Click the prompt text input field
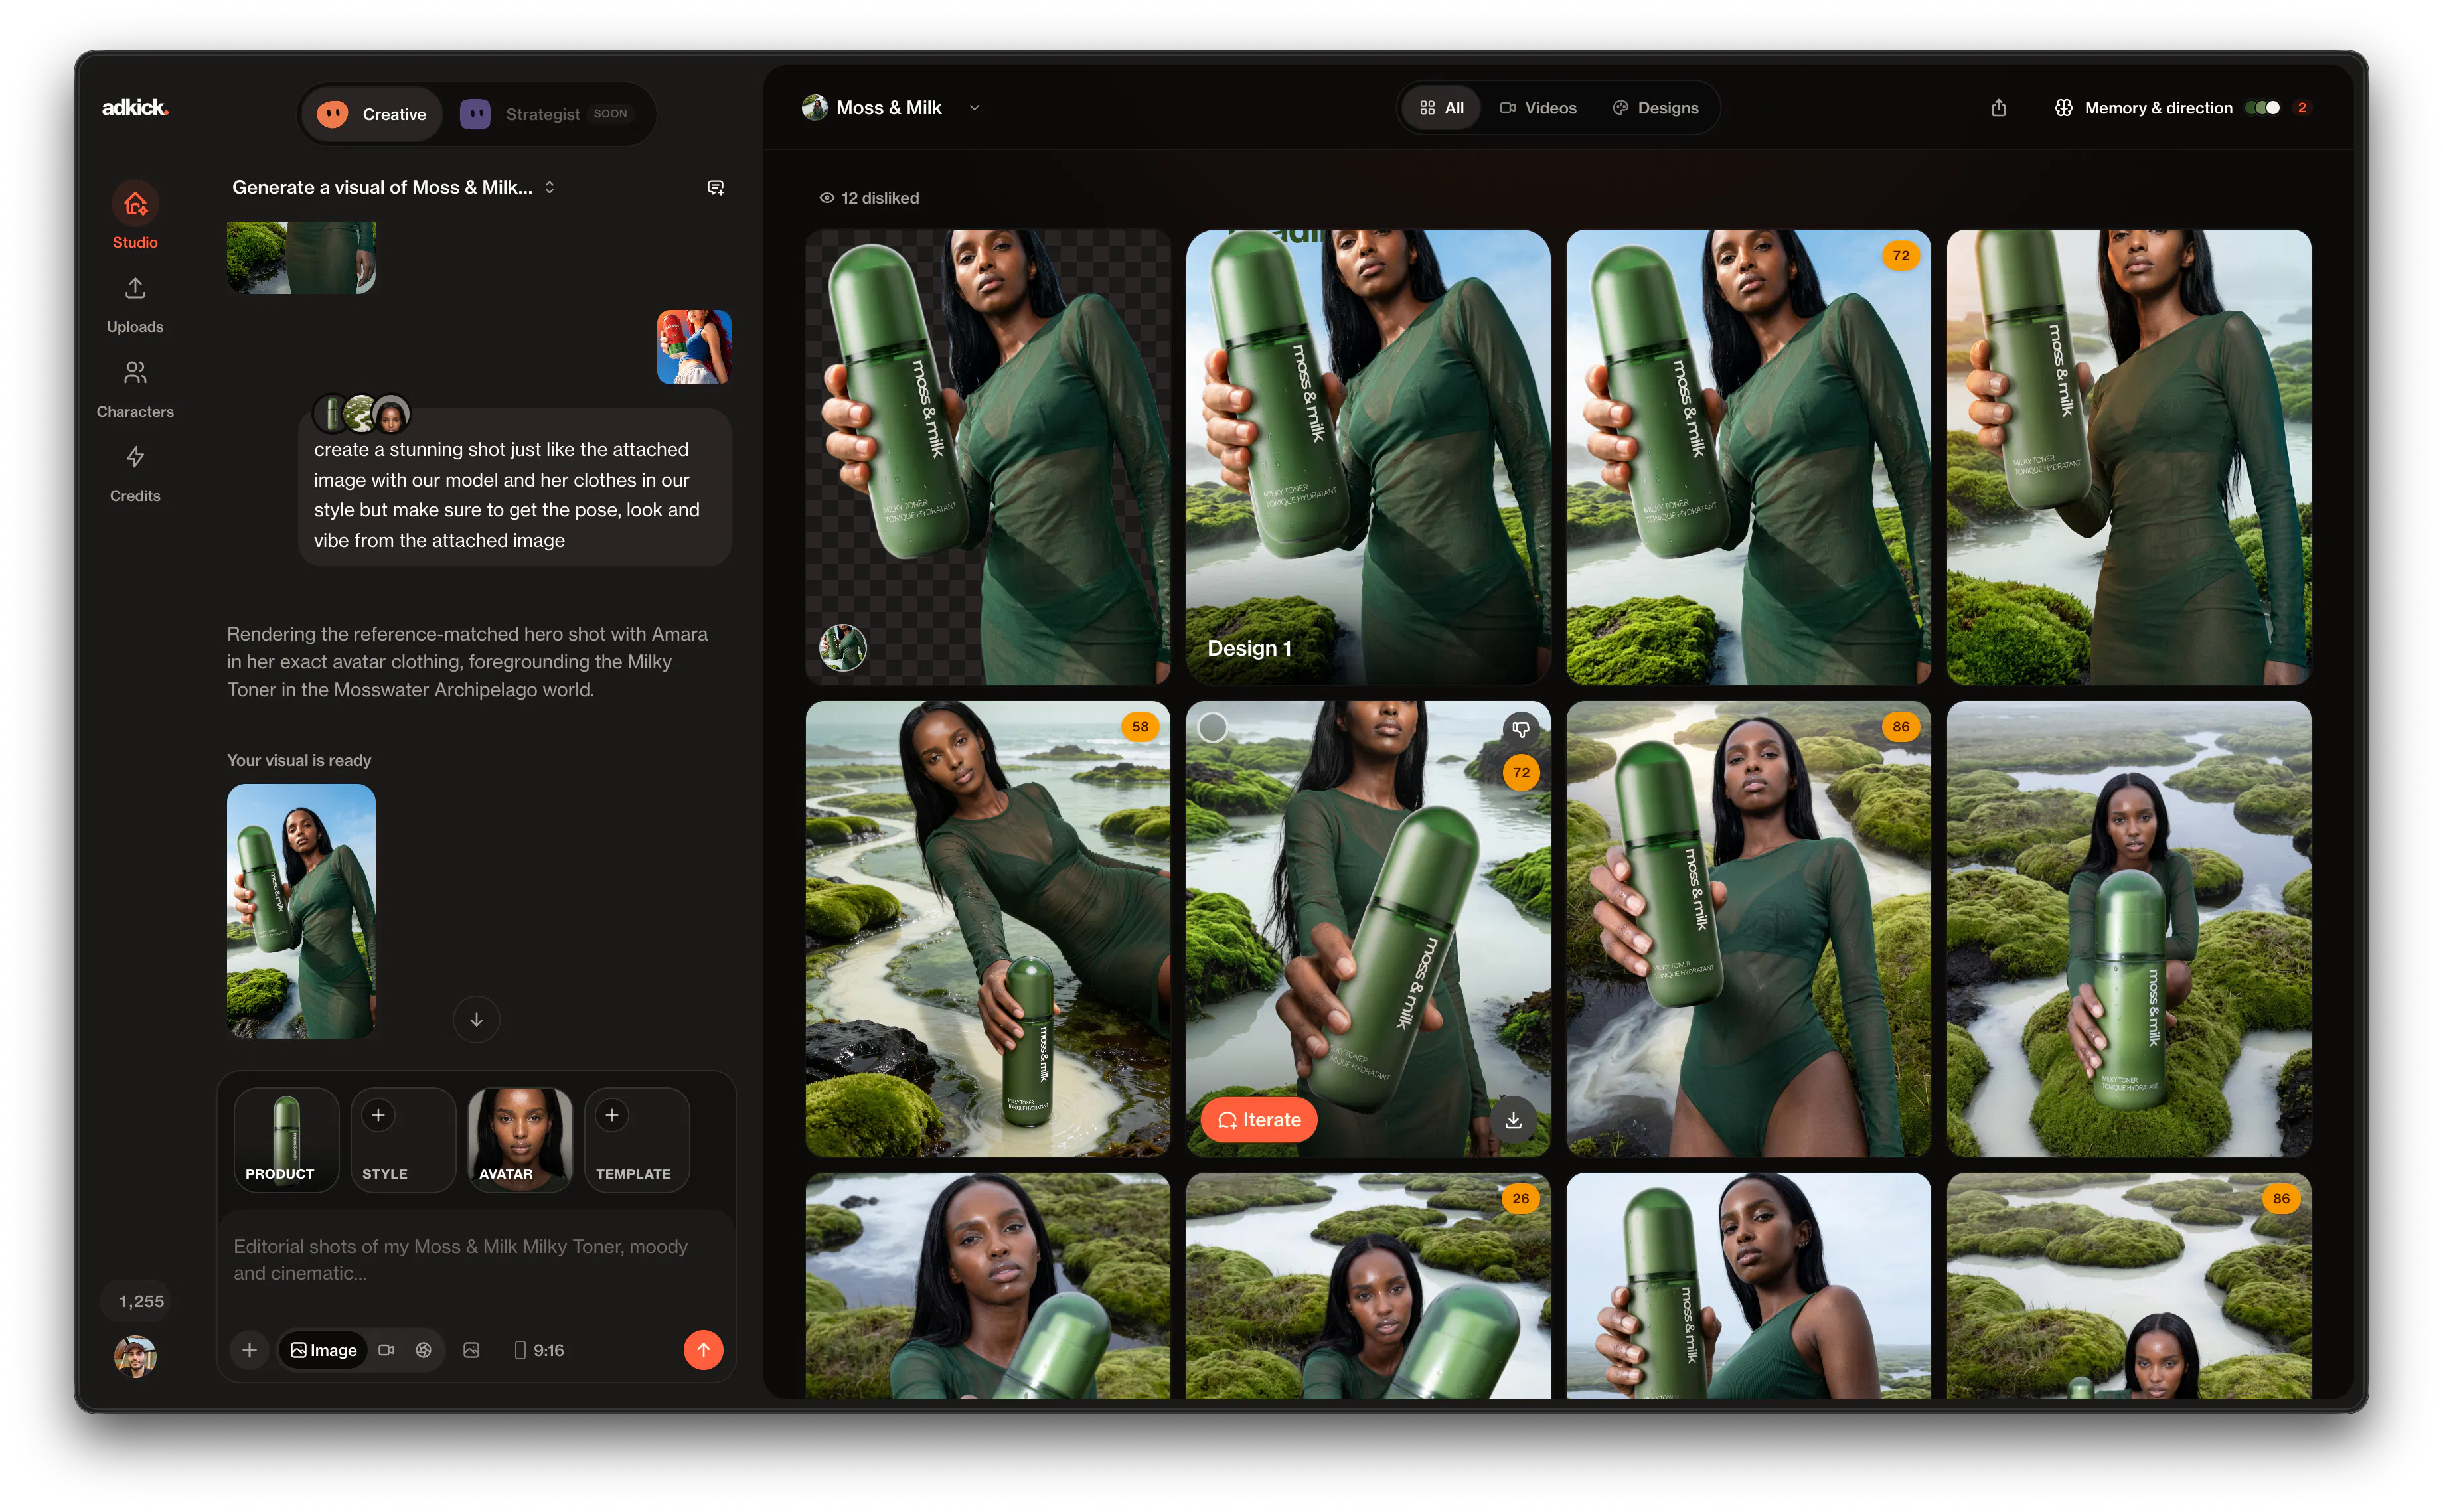Viewport: 2443px width, 1512px height. pyautogui.click(x=476, y=1260)
